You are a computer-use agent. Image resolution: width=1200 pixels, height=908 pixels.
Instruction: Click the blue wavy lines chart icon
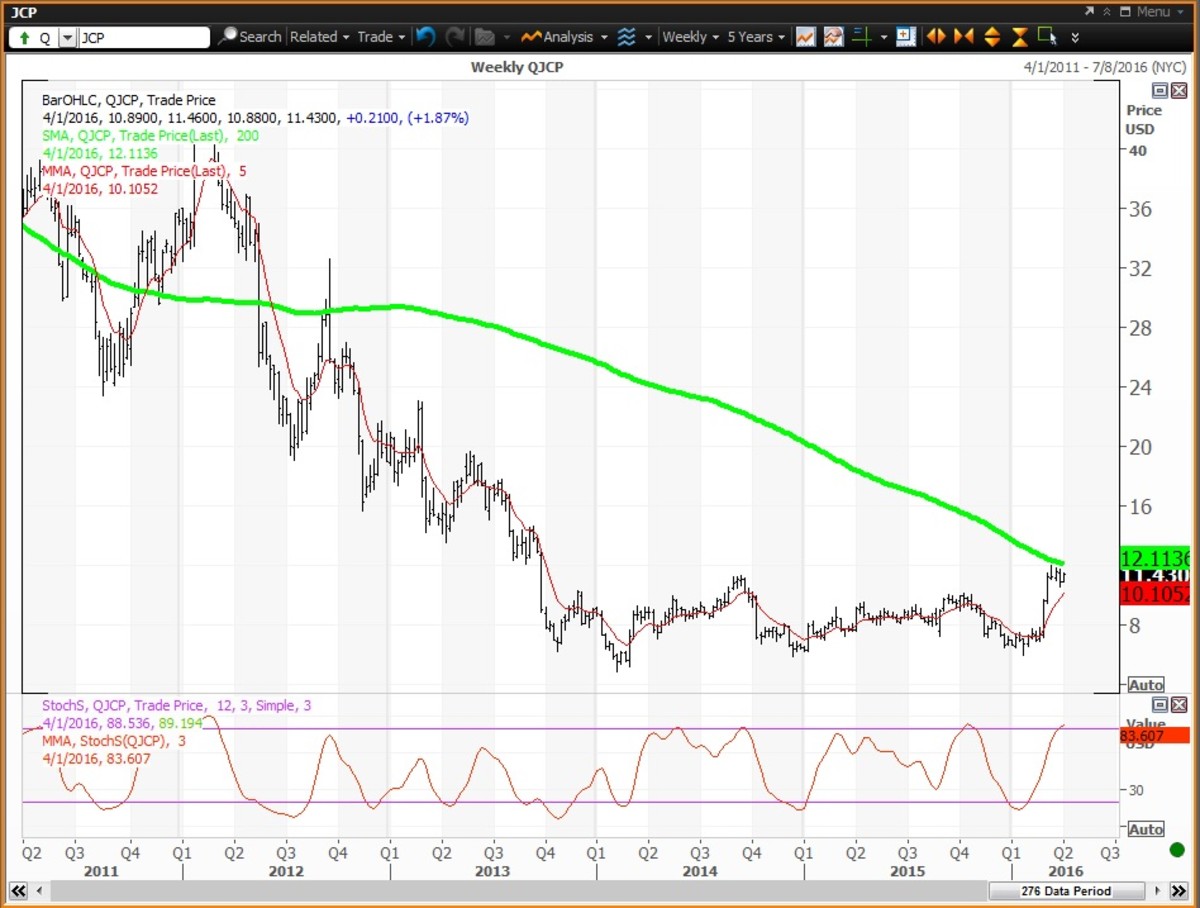click(x=626, y=37)
